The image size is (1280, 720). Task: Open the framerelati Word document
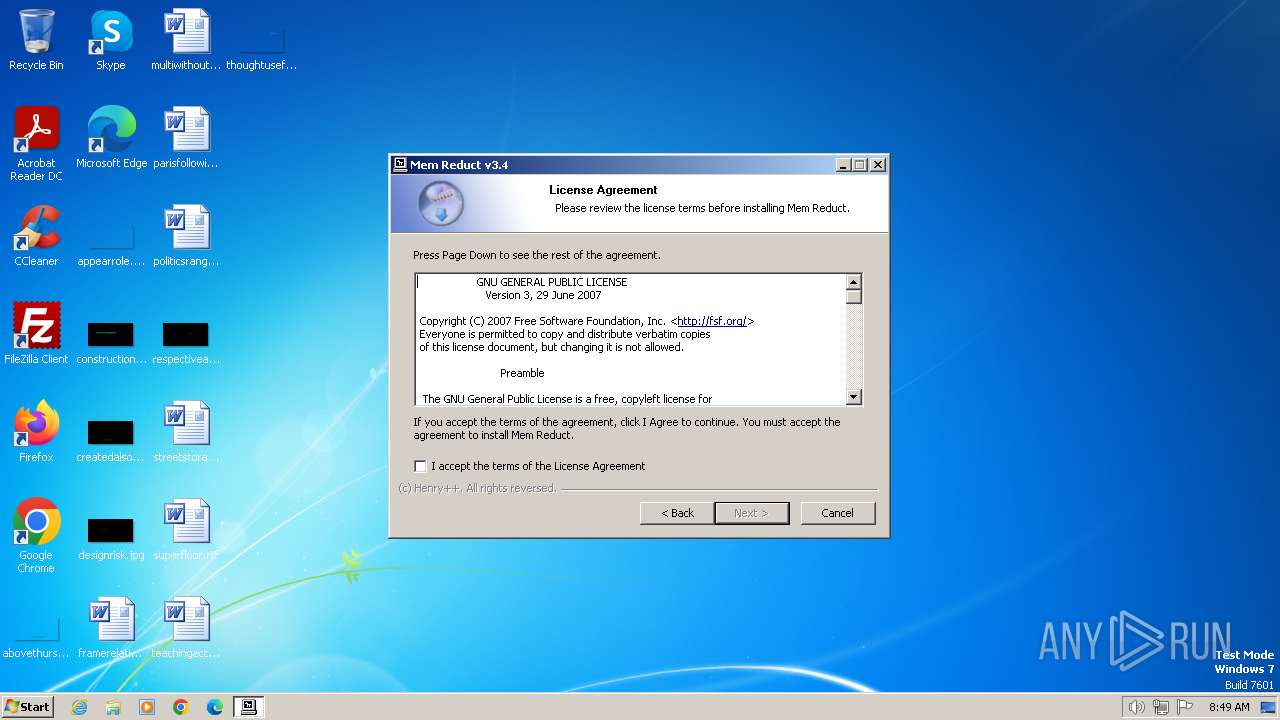pyautogui.click(x=111, y=627)
